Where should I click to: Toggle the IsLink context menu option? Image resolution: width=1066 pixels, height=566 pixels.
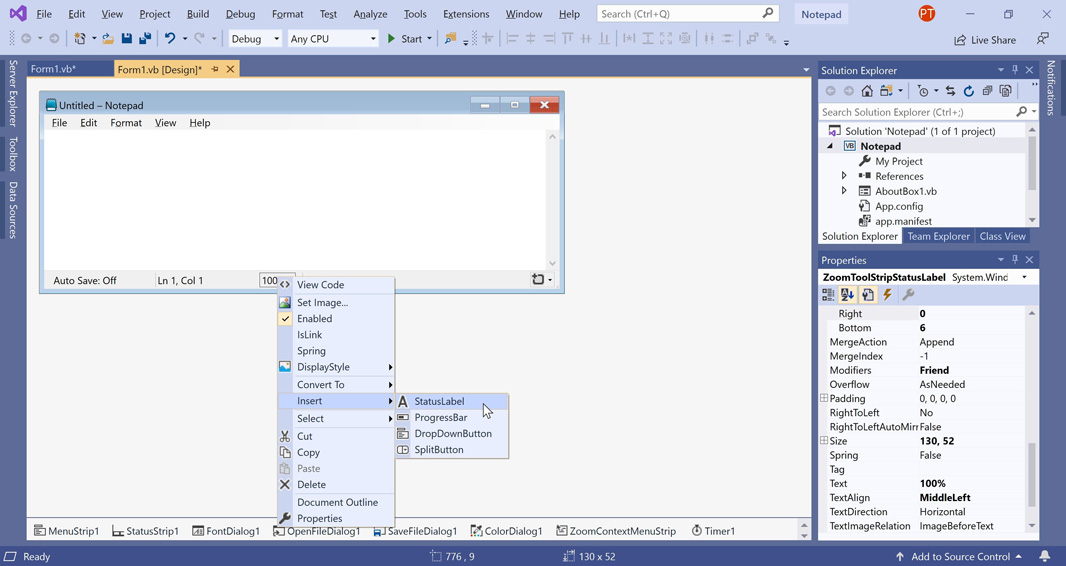coord(309,335)
